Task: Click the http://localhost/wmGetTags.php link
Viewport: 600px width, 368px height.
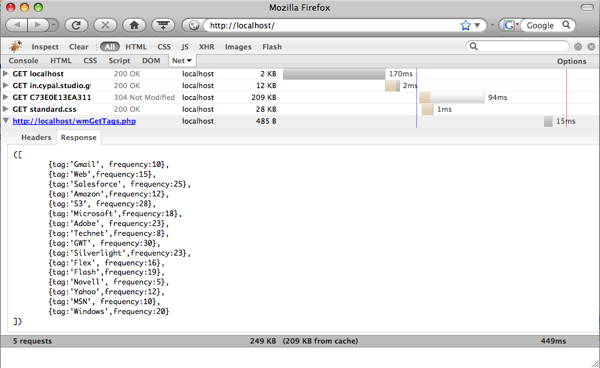Action: (74, 121)
